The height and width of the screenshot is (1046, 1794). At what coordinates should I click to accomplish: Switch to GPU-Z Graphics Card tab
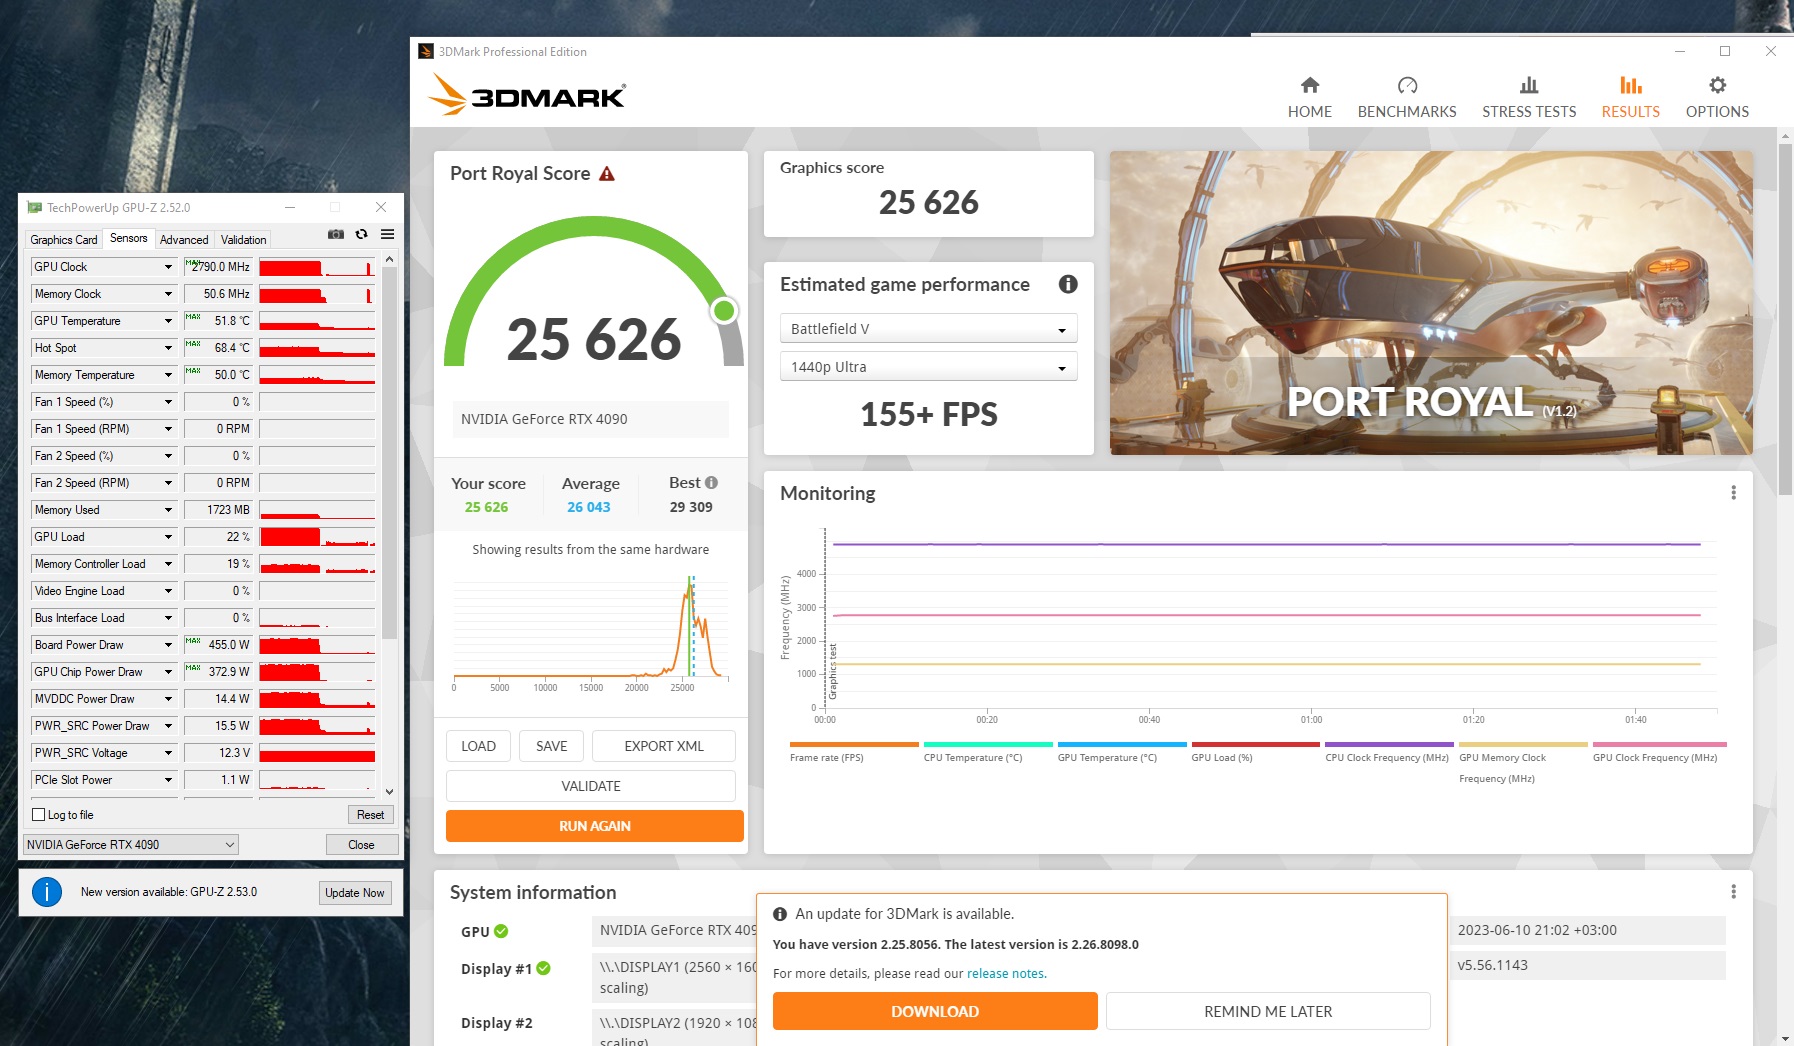tap(64, 240)
